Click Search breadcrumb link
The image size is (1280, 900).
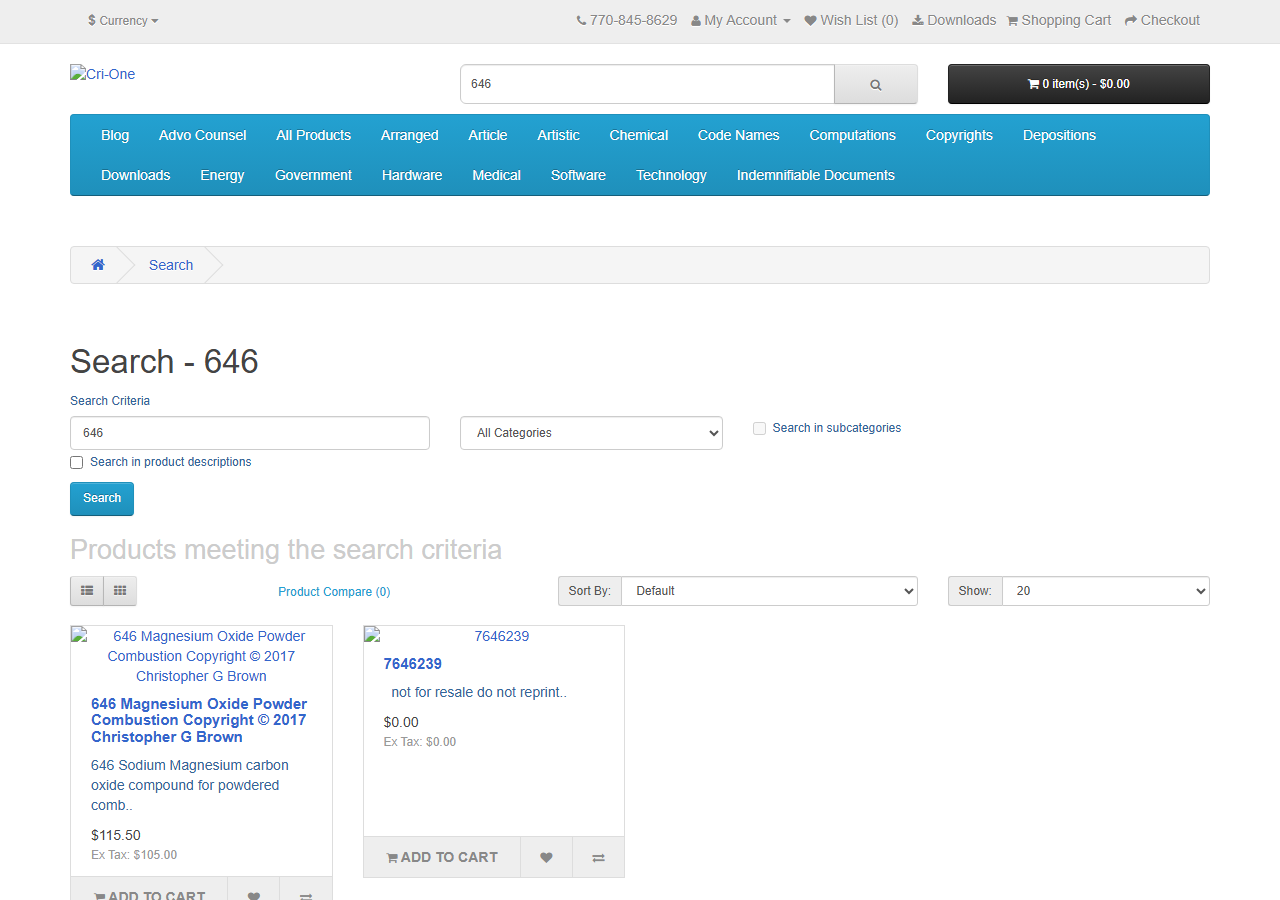click(x=171, y=265)
